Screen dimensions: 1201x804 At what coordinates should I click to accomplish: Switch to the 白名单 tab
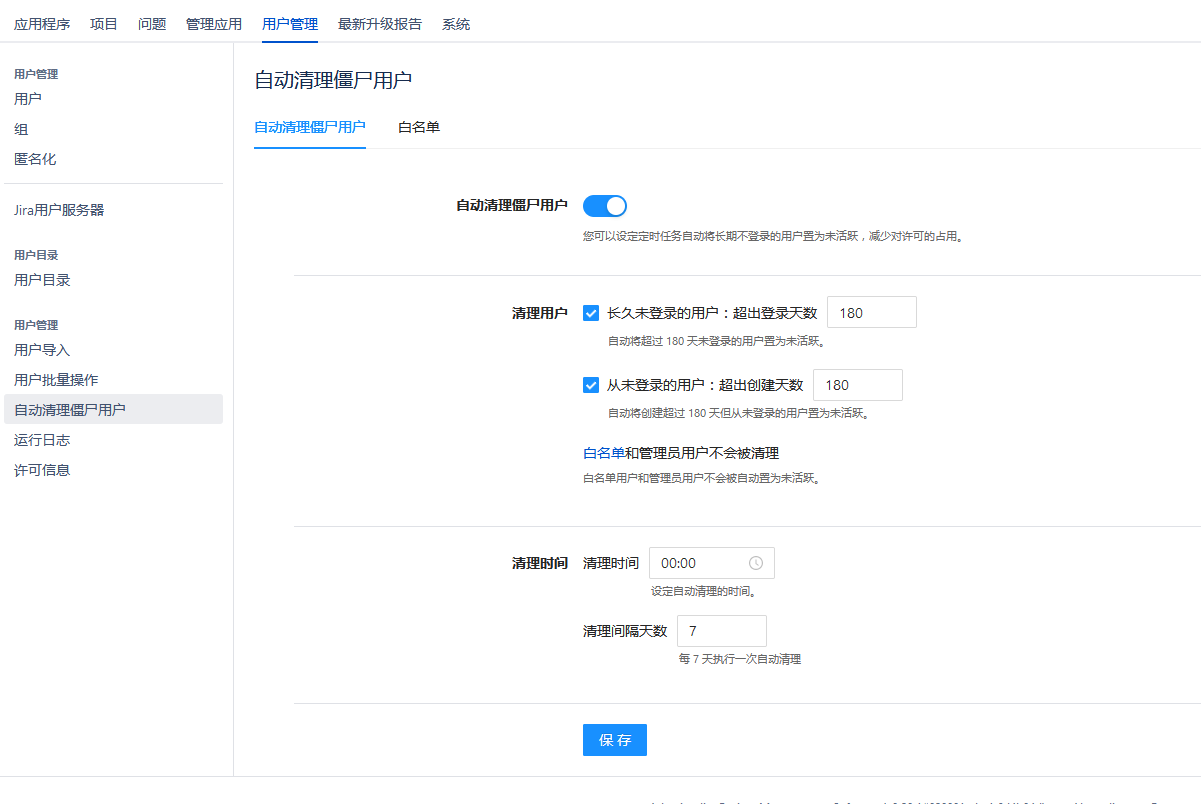tap(419, 127)
